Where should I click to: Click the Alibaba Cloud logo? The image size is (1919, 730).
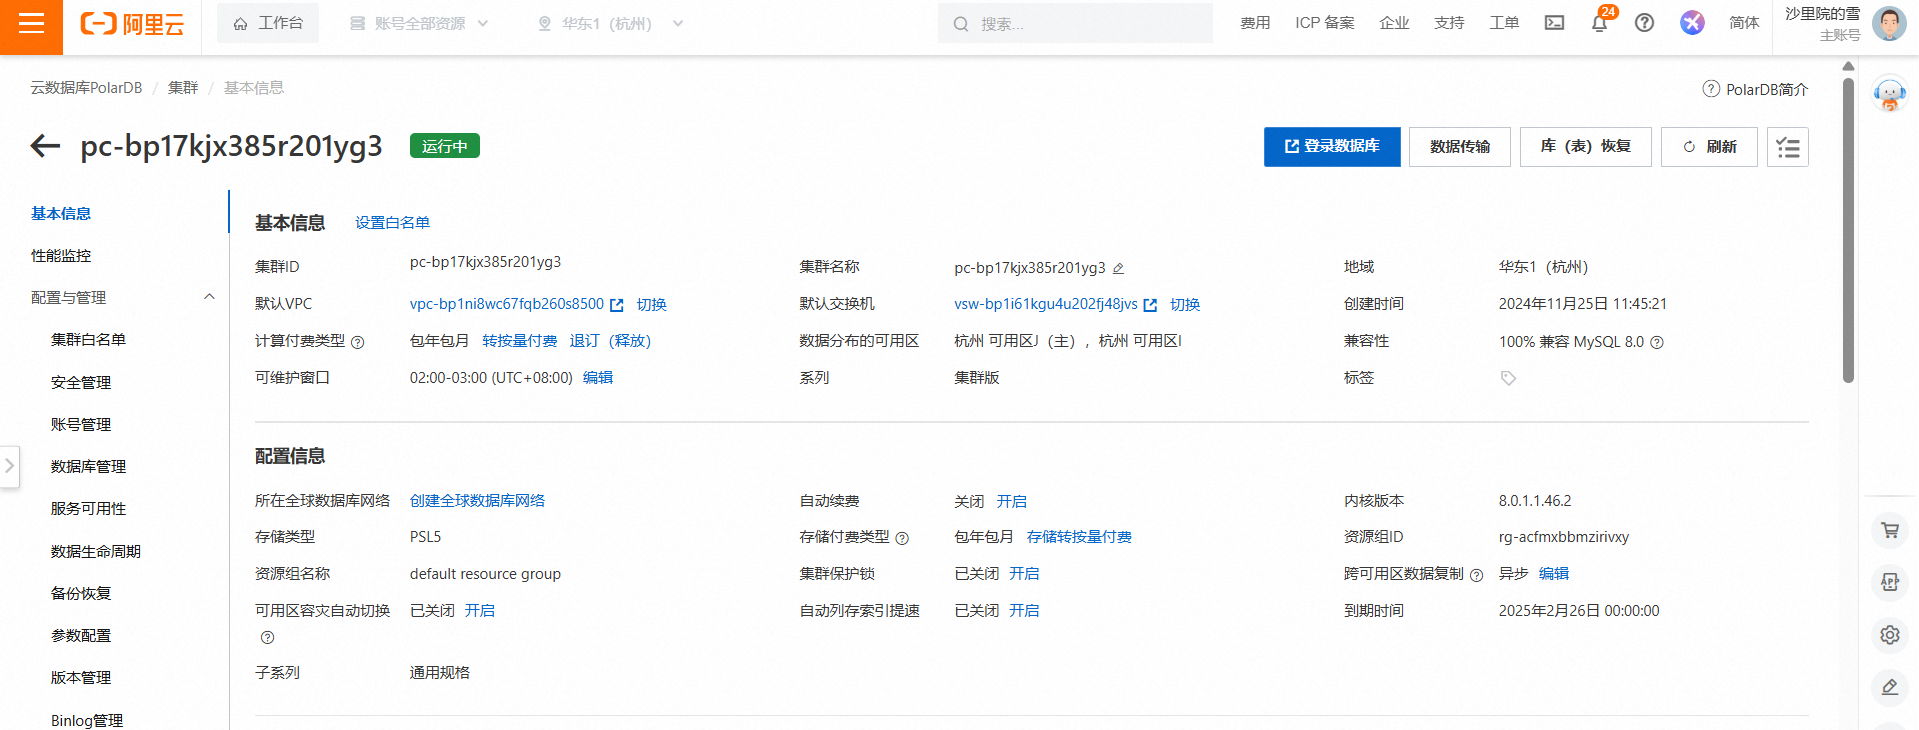132,24
